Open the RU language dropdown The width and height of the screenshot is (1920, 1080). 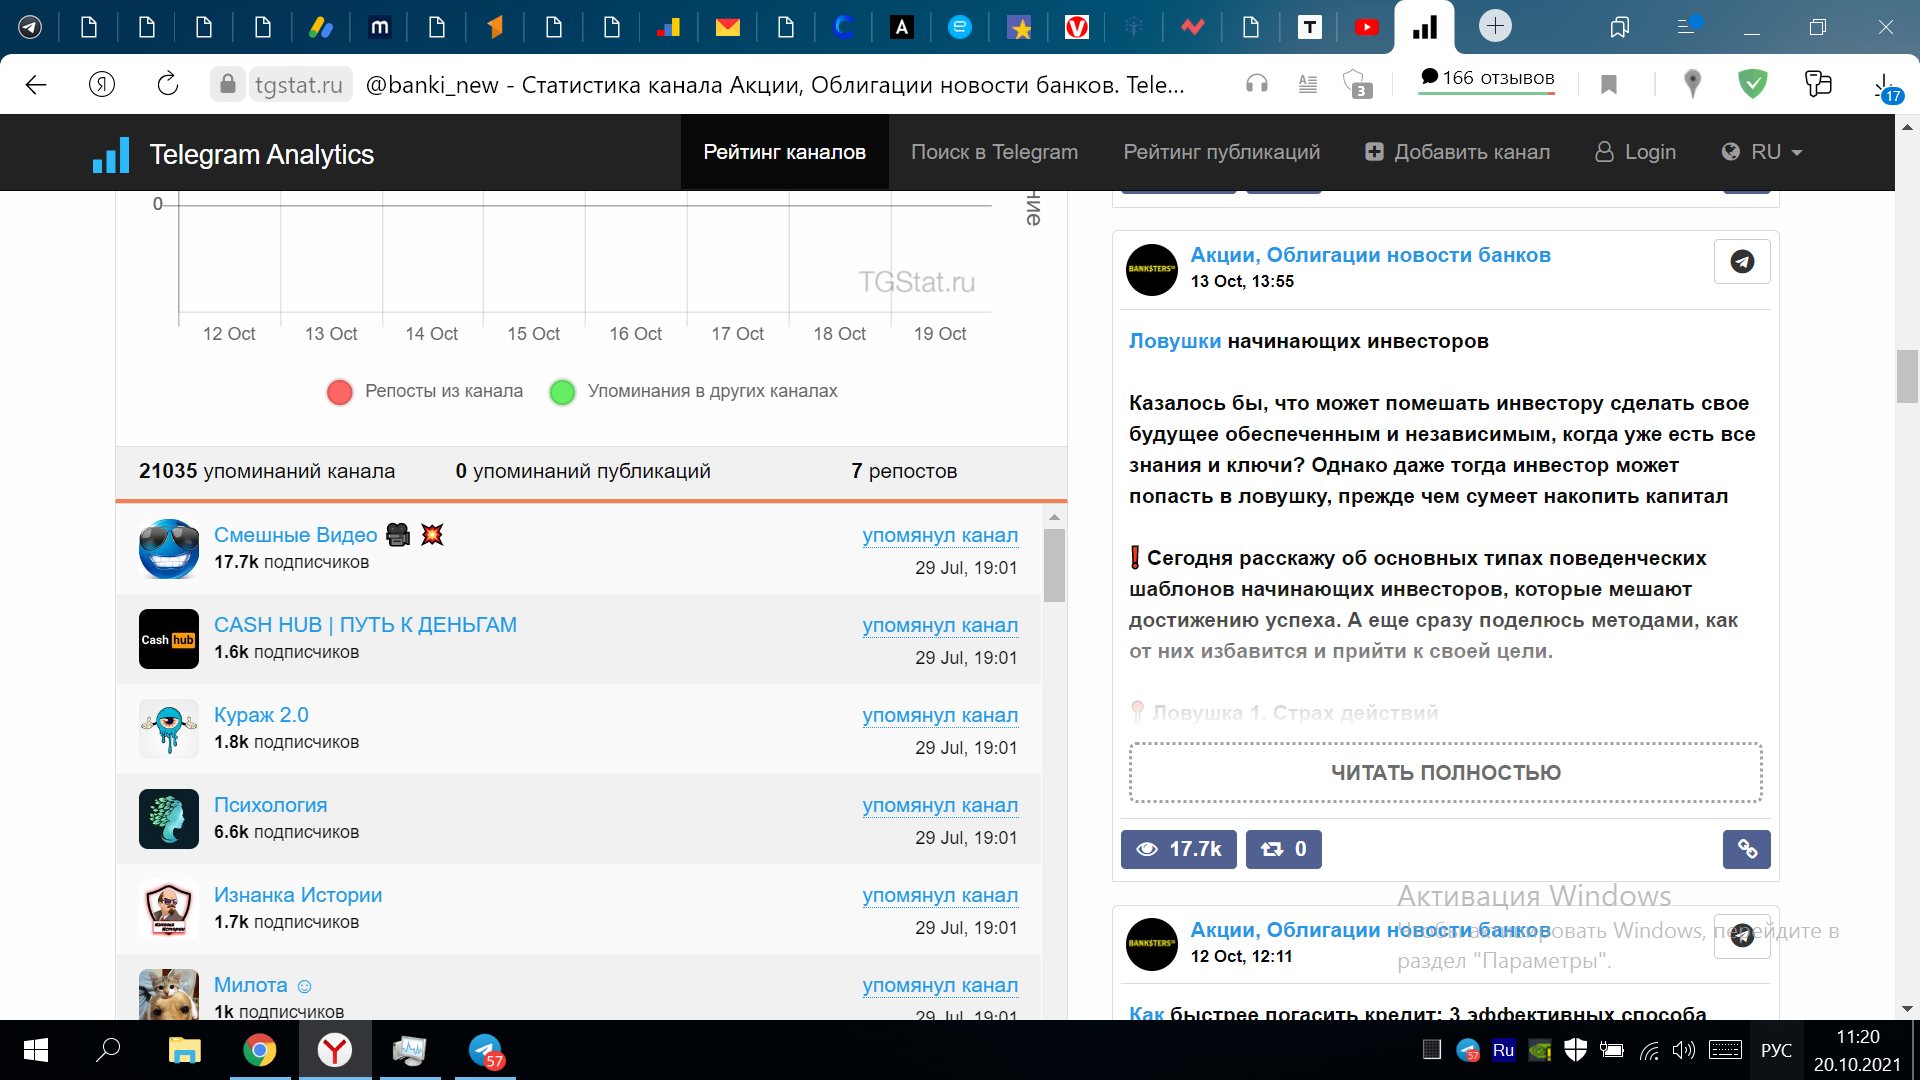[1762, 152]
